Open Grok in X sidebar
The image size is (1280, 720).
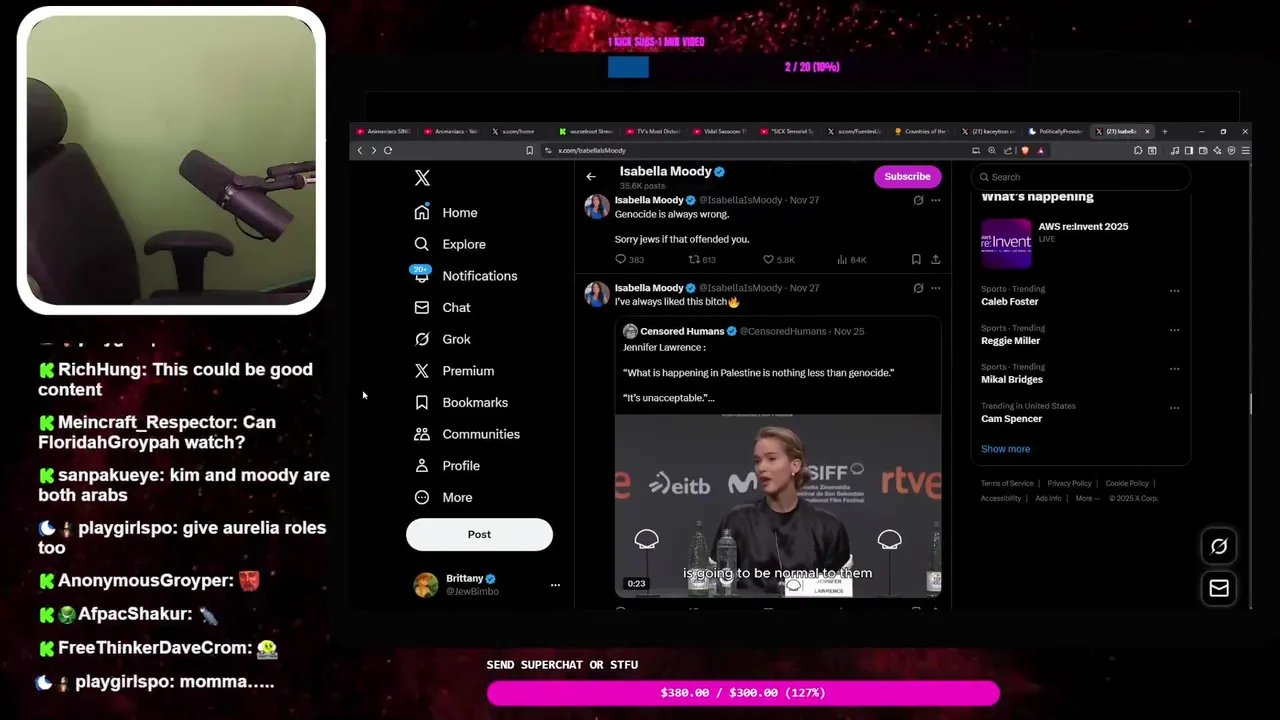pos(442,339)
